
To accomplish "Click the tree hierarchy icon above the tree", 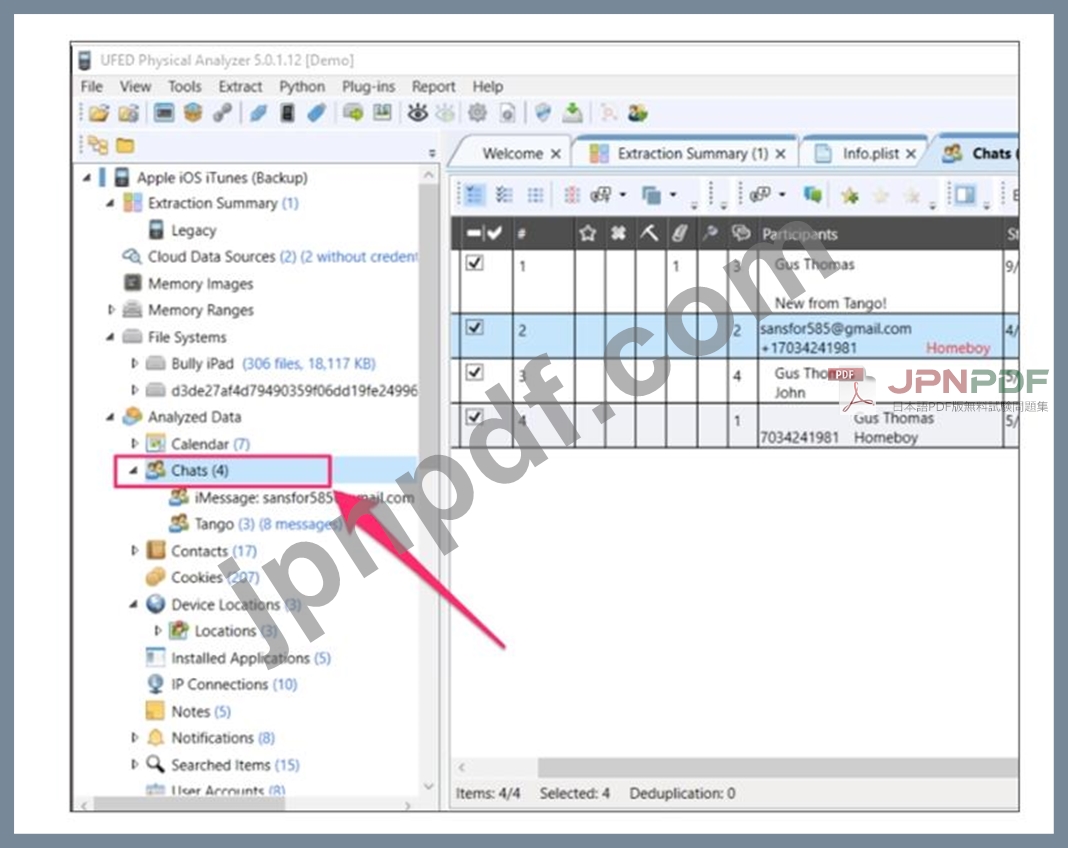I will point(98,145).
